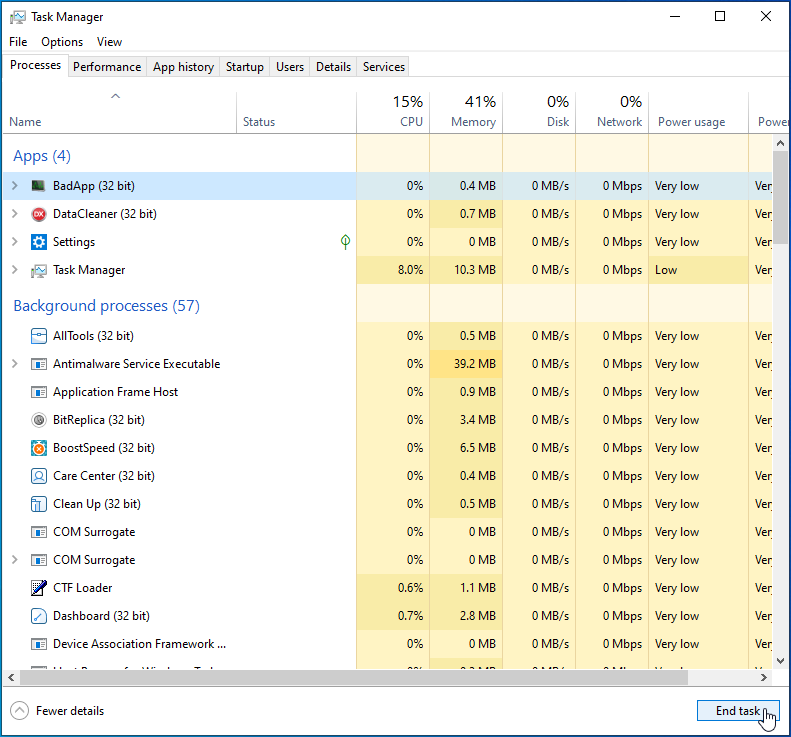Click the Settings gear icon
Viewport: 791px width, 737px height.
[39, 242]
